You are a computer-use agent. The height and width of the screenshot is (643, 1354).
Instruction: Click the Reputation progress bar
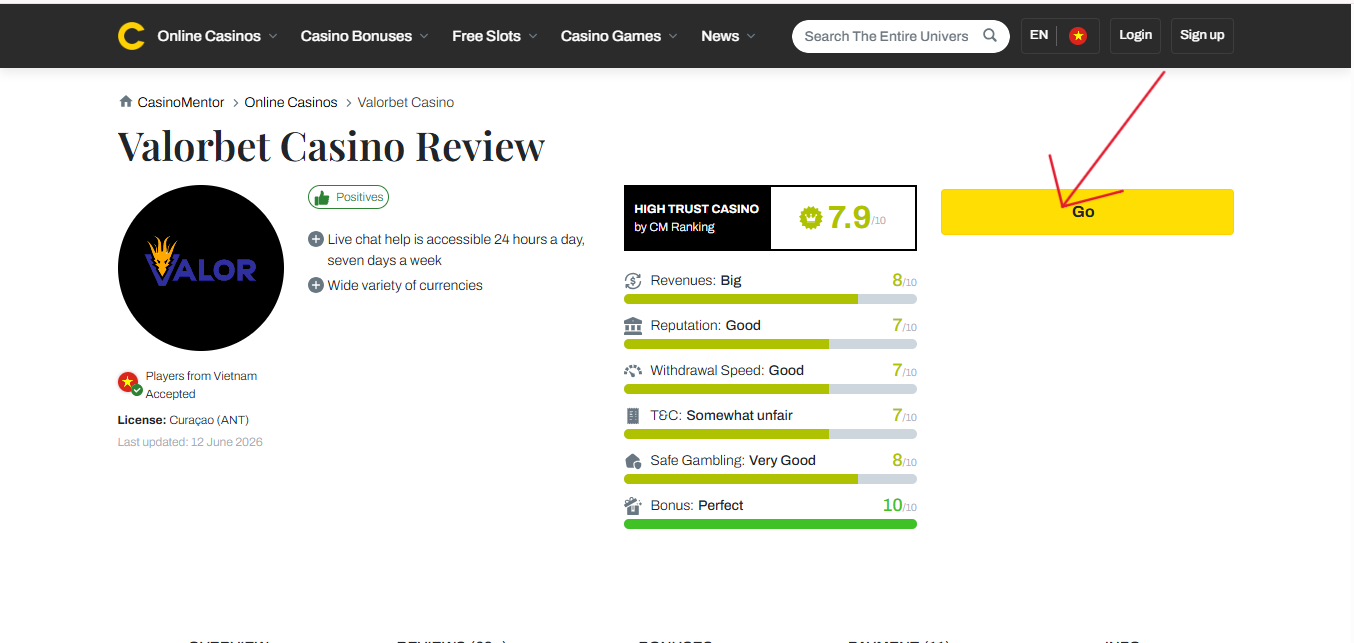(x=770, y=344)
